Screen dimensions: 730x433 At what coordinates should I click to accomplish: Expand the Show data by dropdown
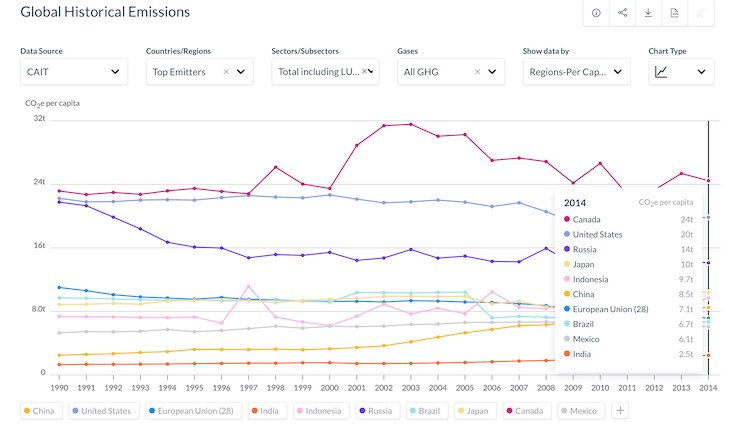pyautogui.click(x=575, y=72)
